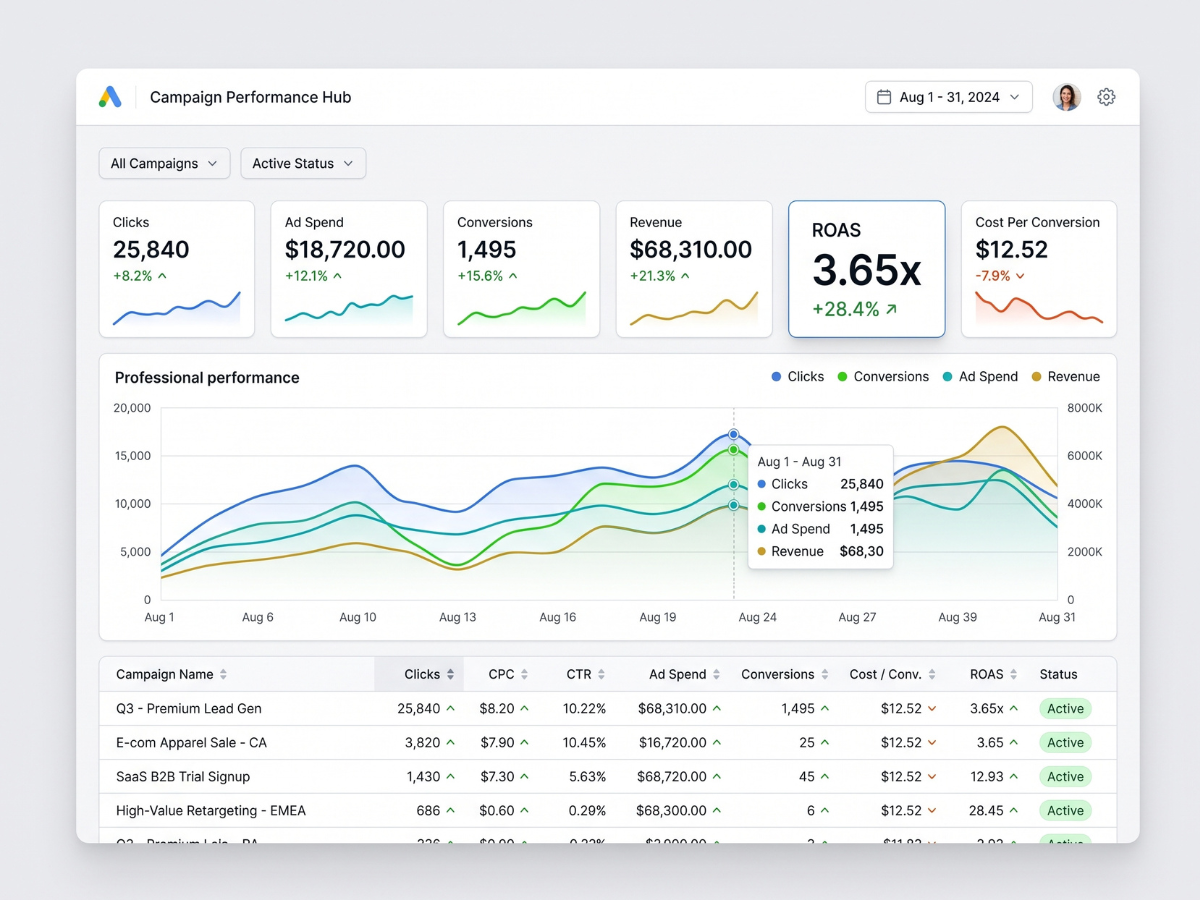Screen dimensions: 1200x900
Task: Open the user profile avatar
Action: click(x=1067, y=97)
